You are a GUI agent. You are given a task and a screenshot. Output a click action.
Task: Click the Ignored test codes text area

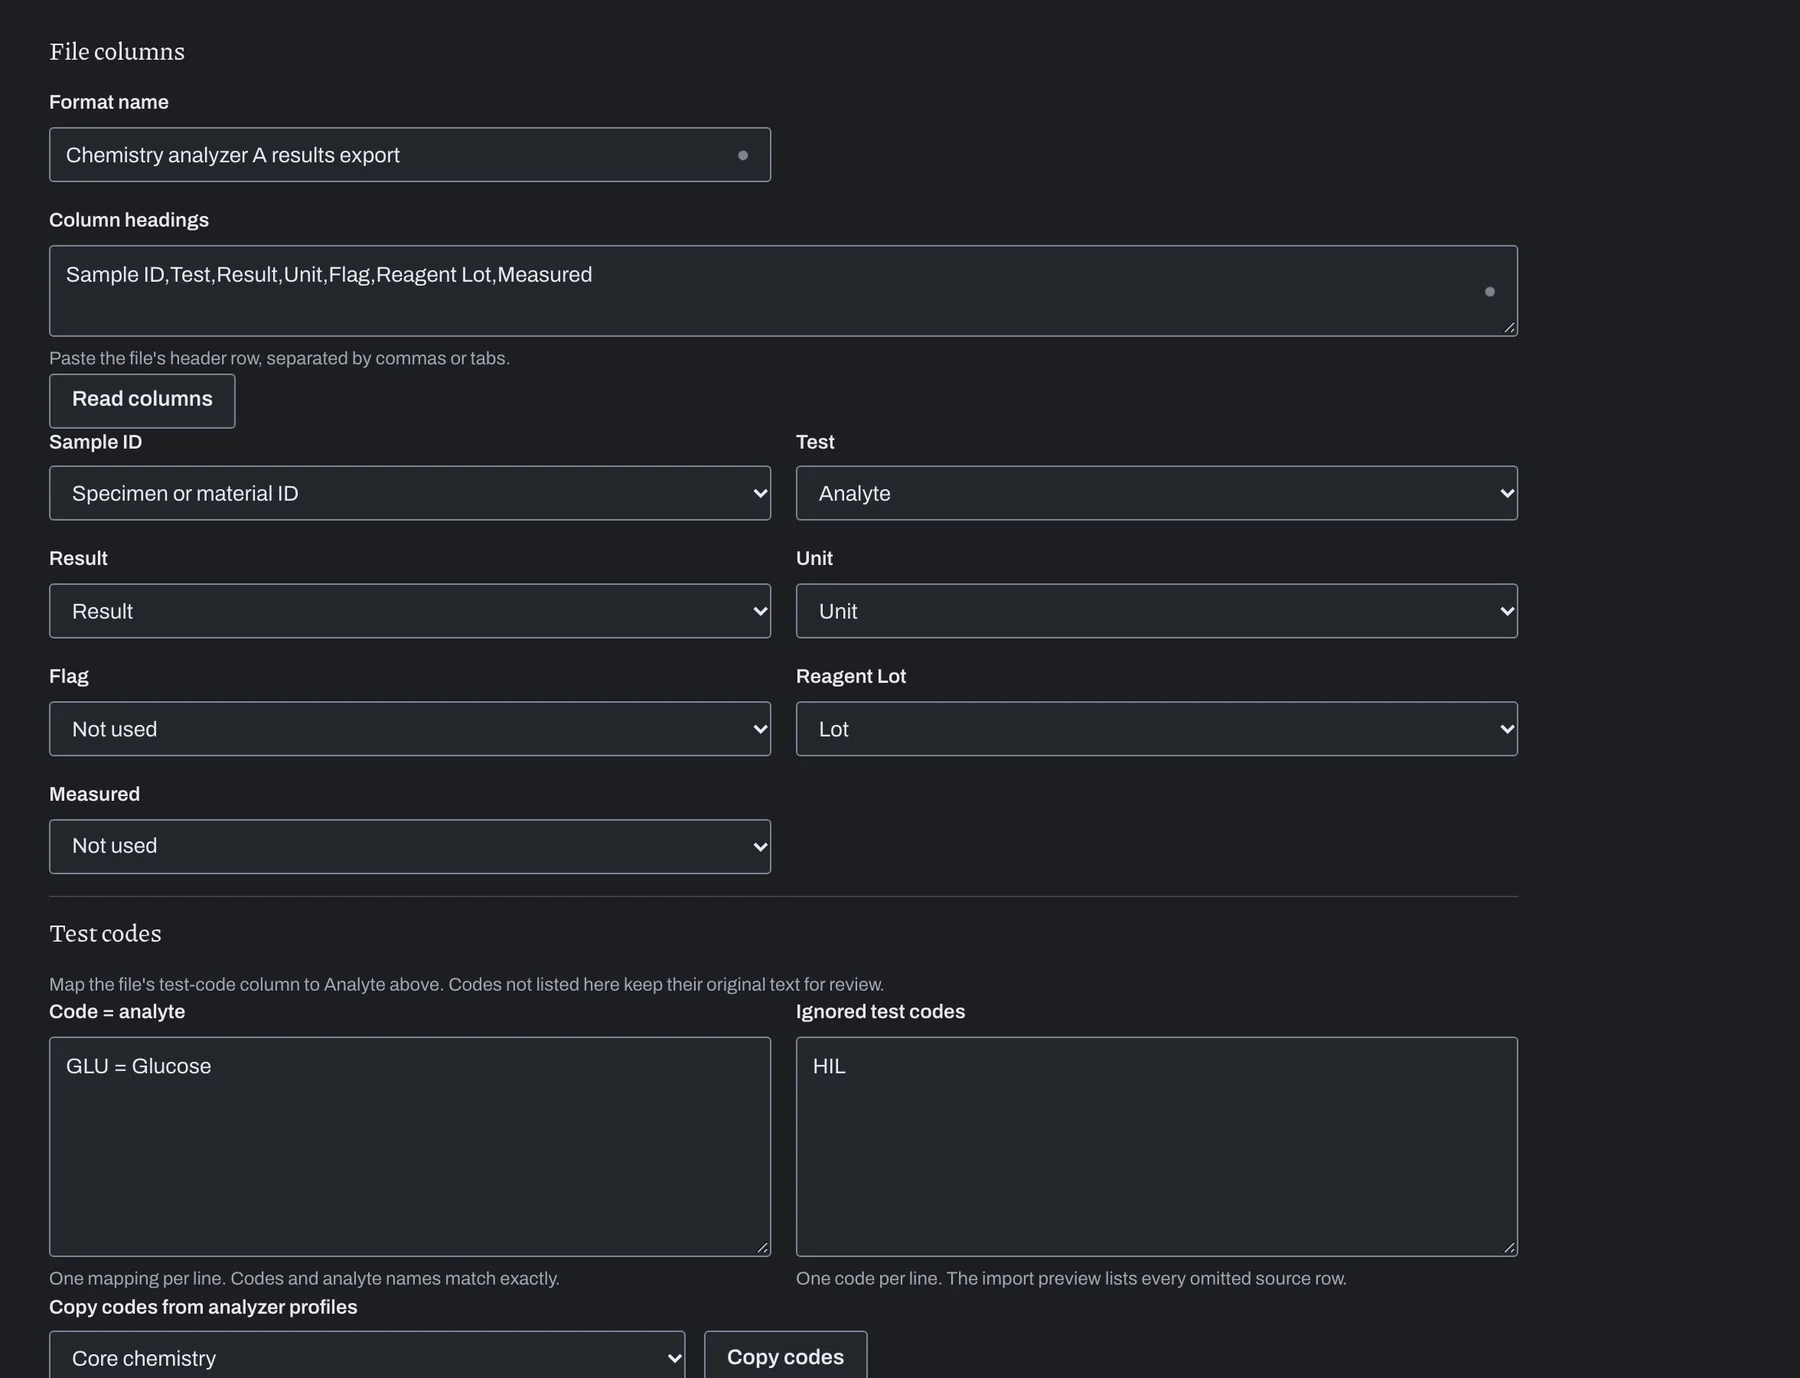pyautogui.click(x=1157, y=1147)
